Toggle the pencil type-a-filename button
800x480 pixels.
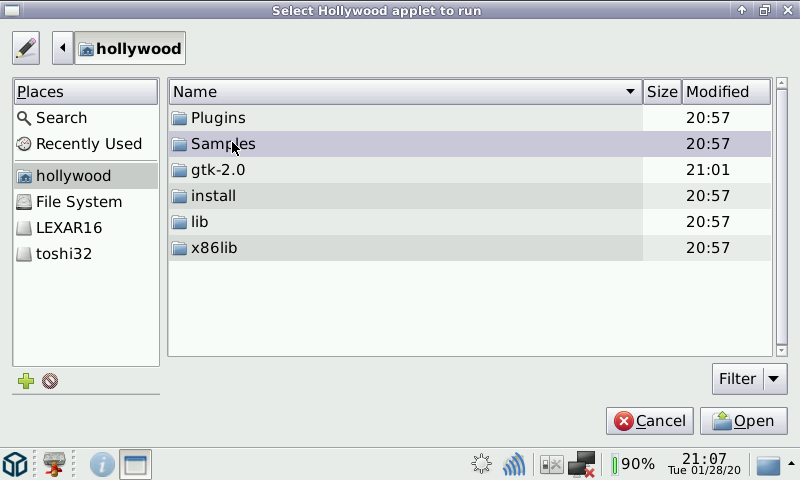point(26,48)
